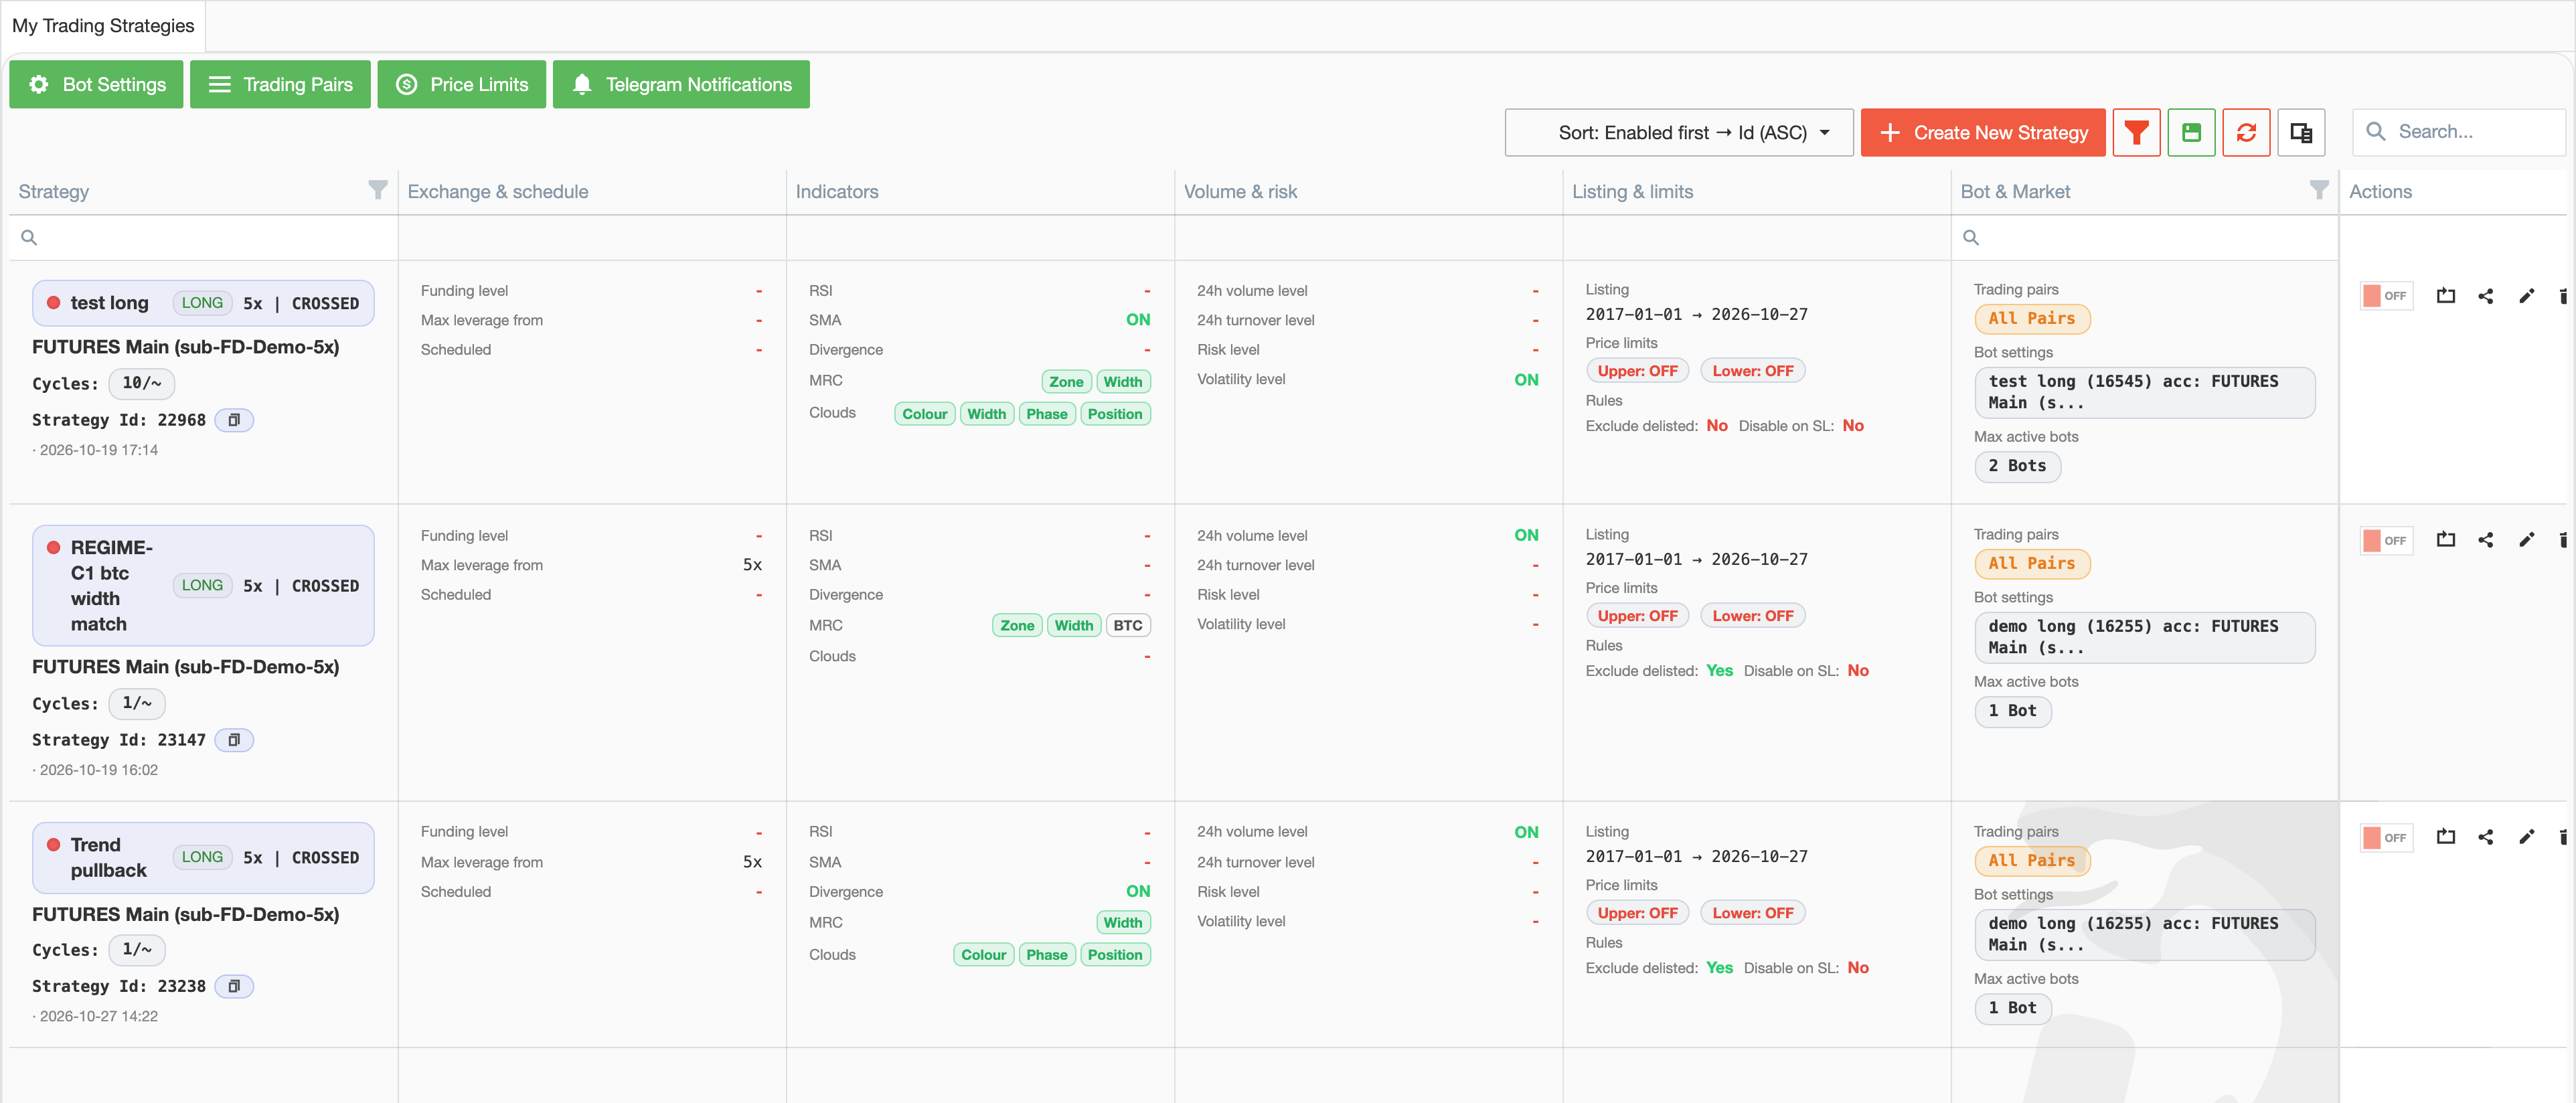
Task: Share the REGIME-C1 btc width match strategy
Action: point(2485,540)
